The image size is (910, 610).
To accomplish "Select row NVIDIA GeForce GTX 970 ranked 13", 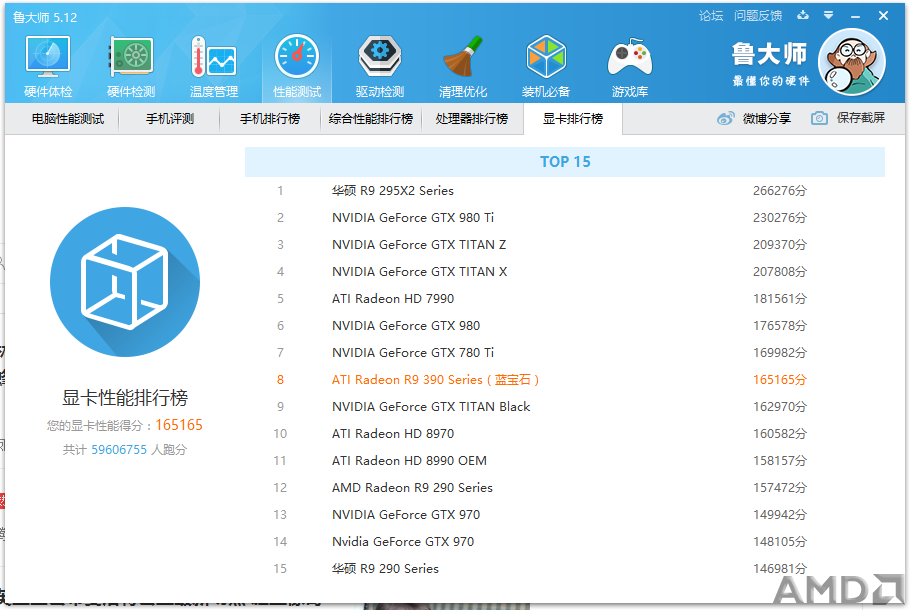I will pos(565,514).
